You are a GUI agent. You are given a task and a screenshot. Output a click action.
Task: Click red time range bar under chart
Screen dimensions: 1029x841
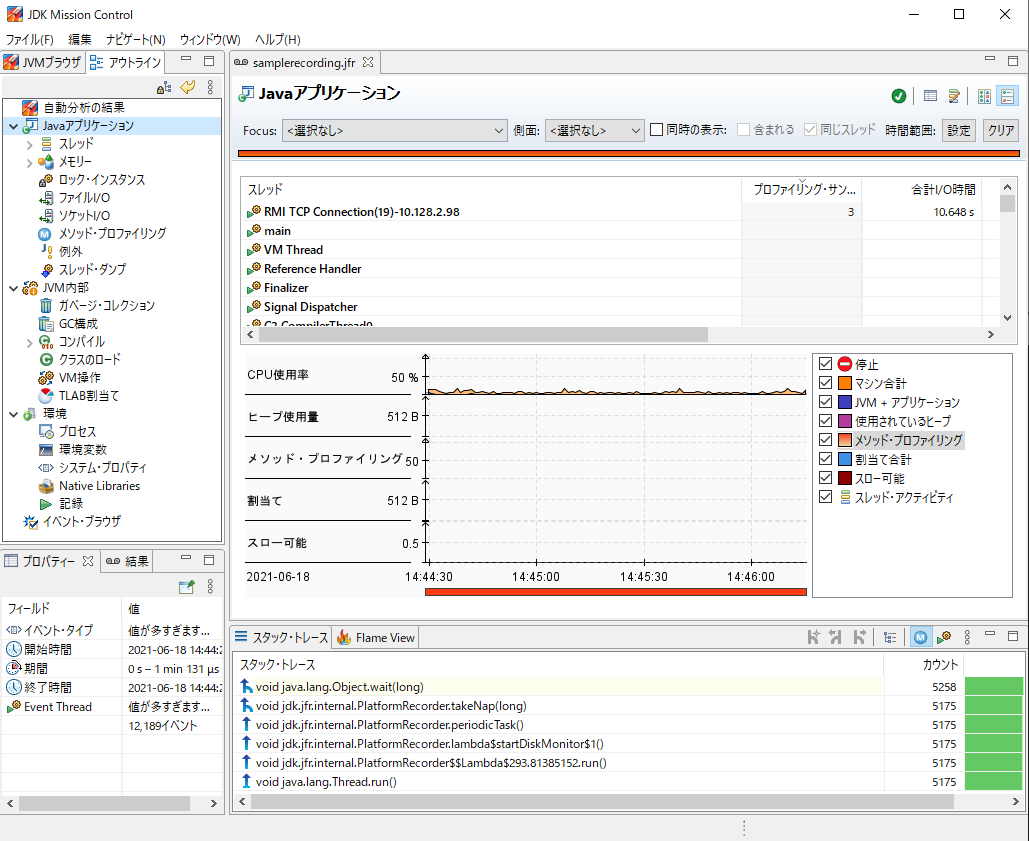click(616, 592)
